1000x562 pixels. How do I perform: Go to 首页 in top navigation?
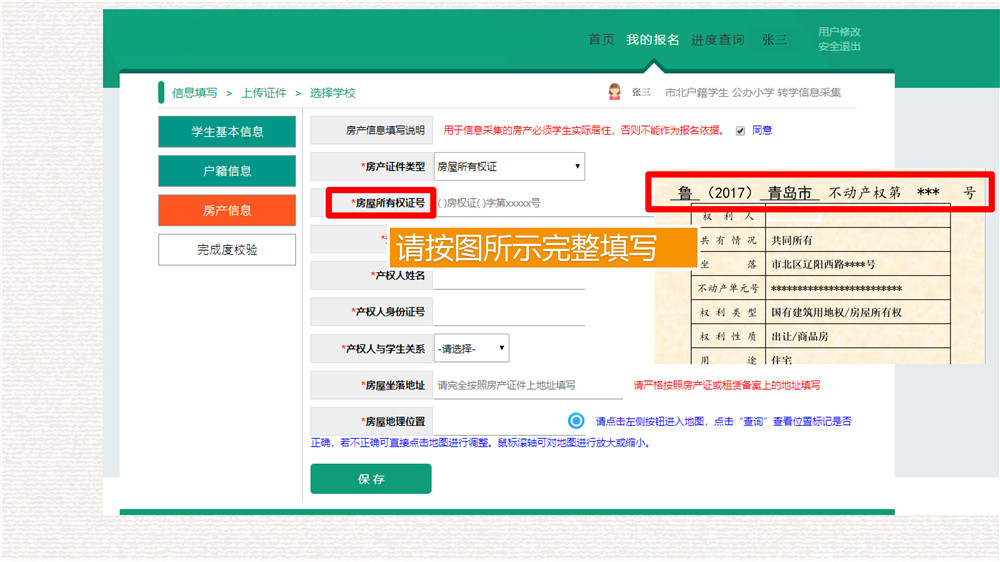(x=601, y=40)
